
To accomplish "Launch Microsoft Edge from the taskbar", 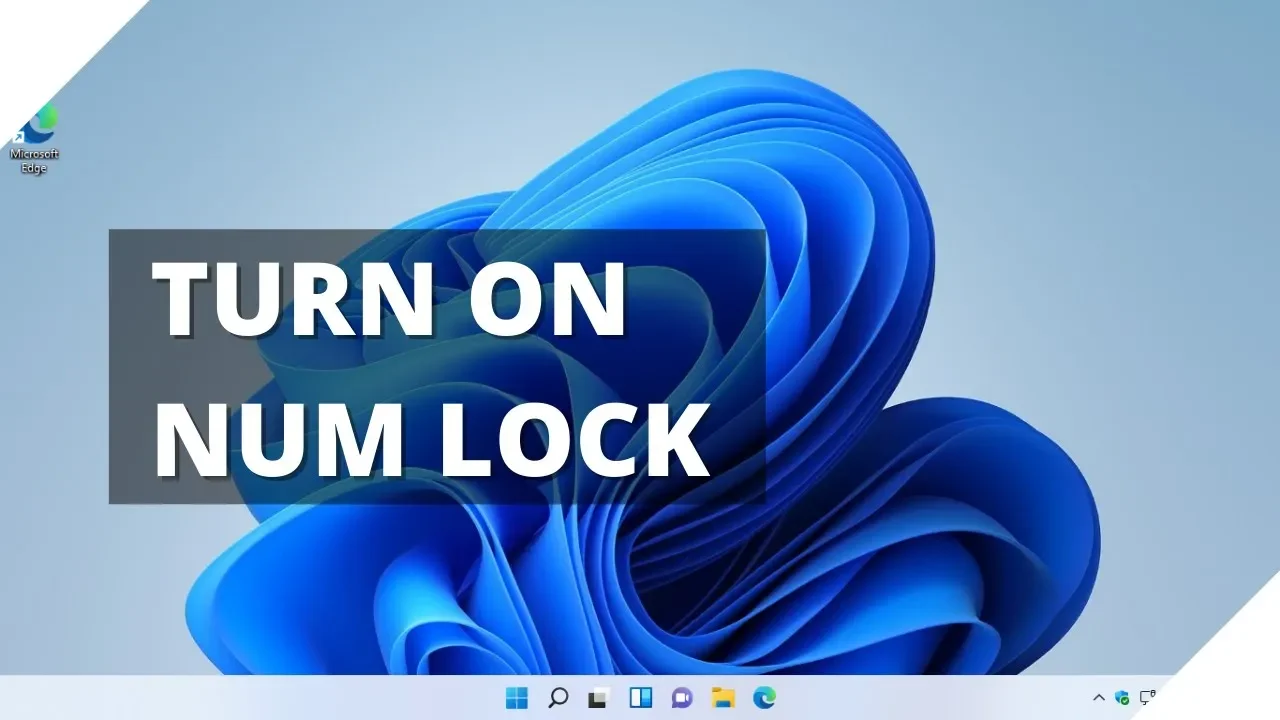I will coord(764,698).
